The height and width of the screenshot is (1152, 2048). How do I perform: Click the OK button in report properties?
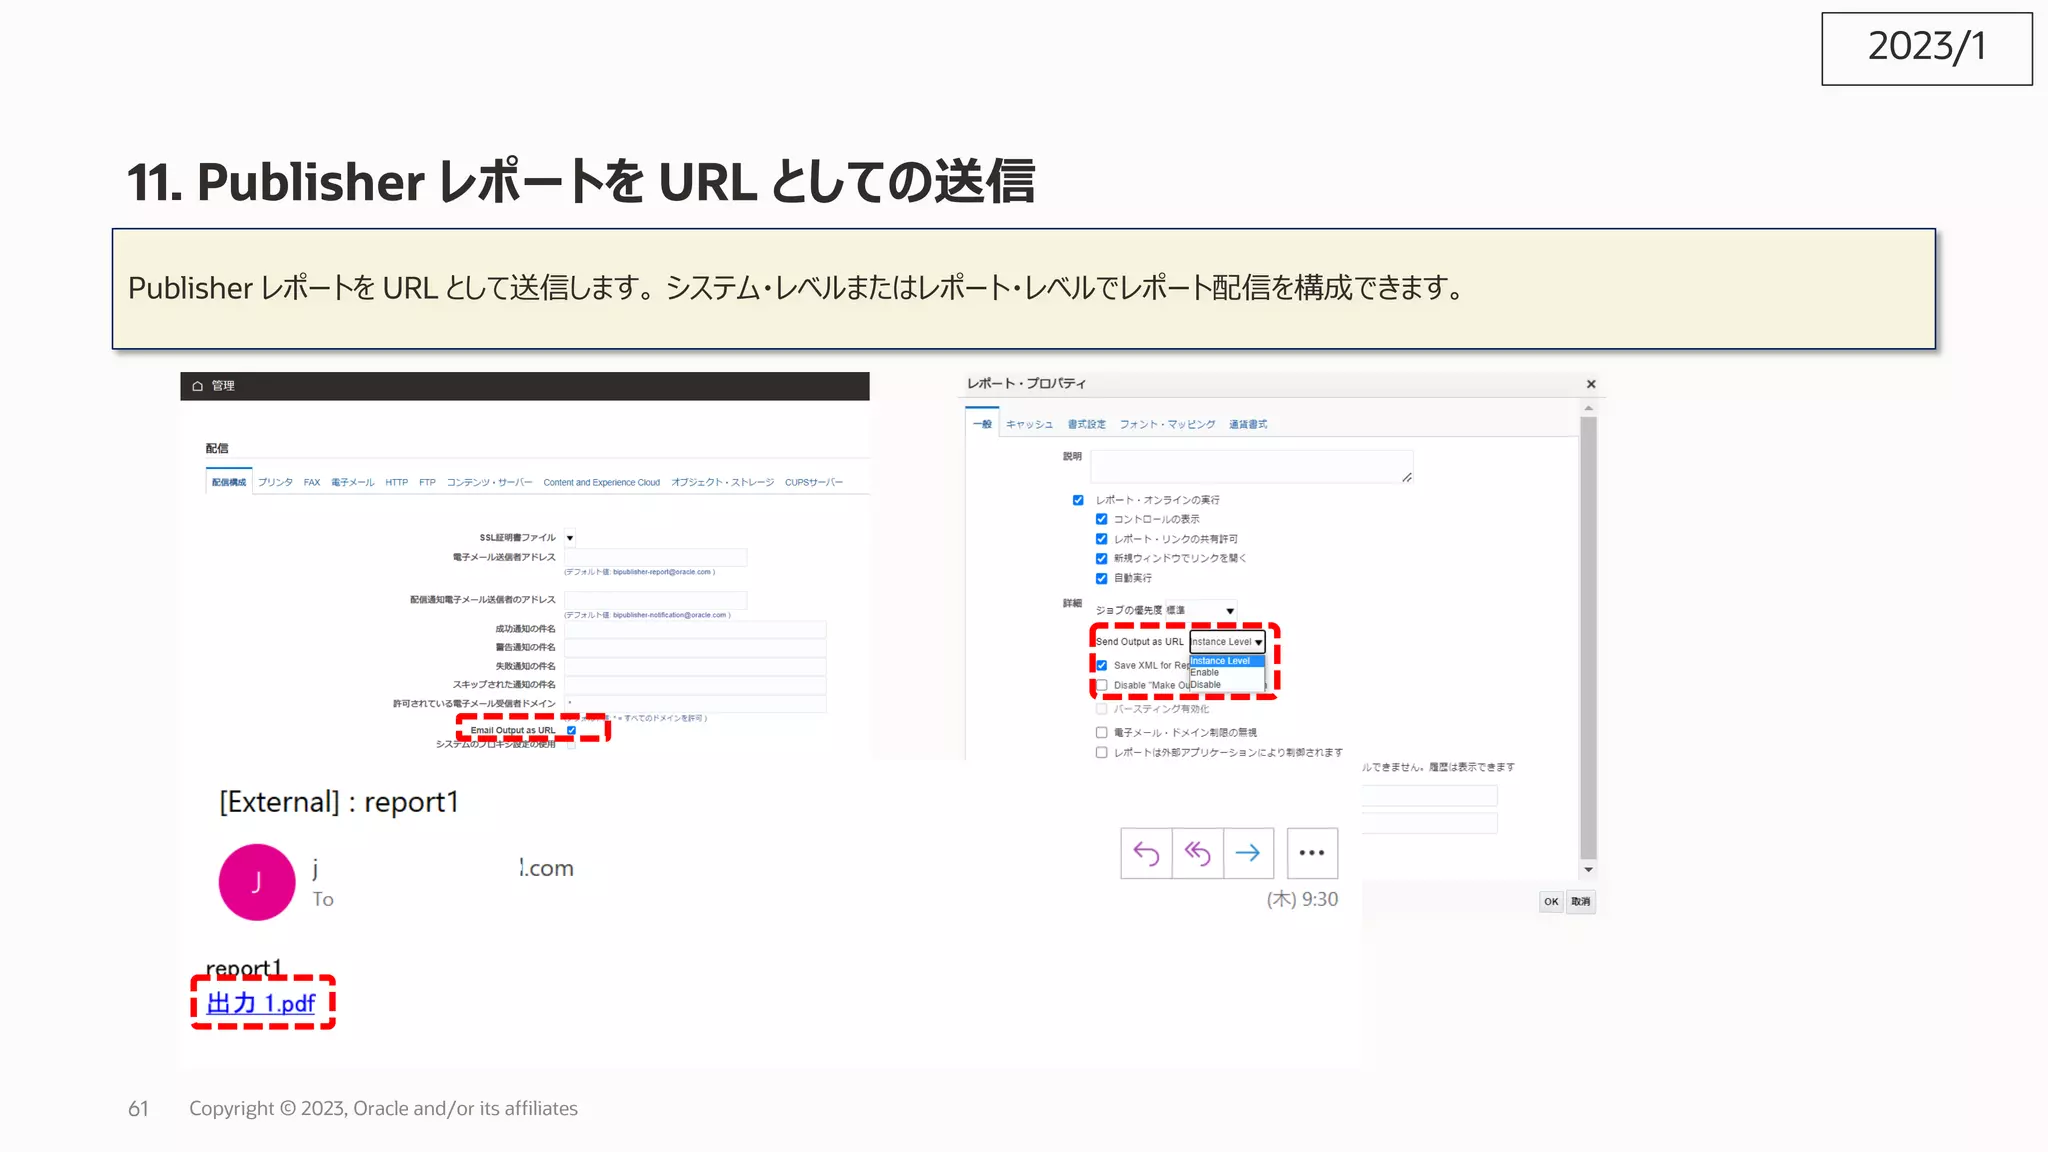tap(1551, 902)
